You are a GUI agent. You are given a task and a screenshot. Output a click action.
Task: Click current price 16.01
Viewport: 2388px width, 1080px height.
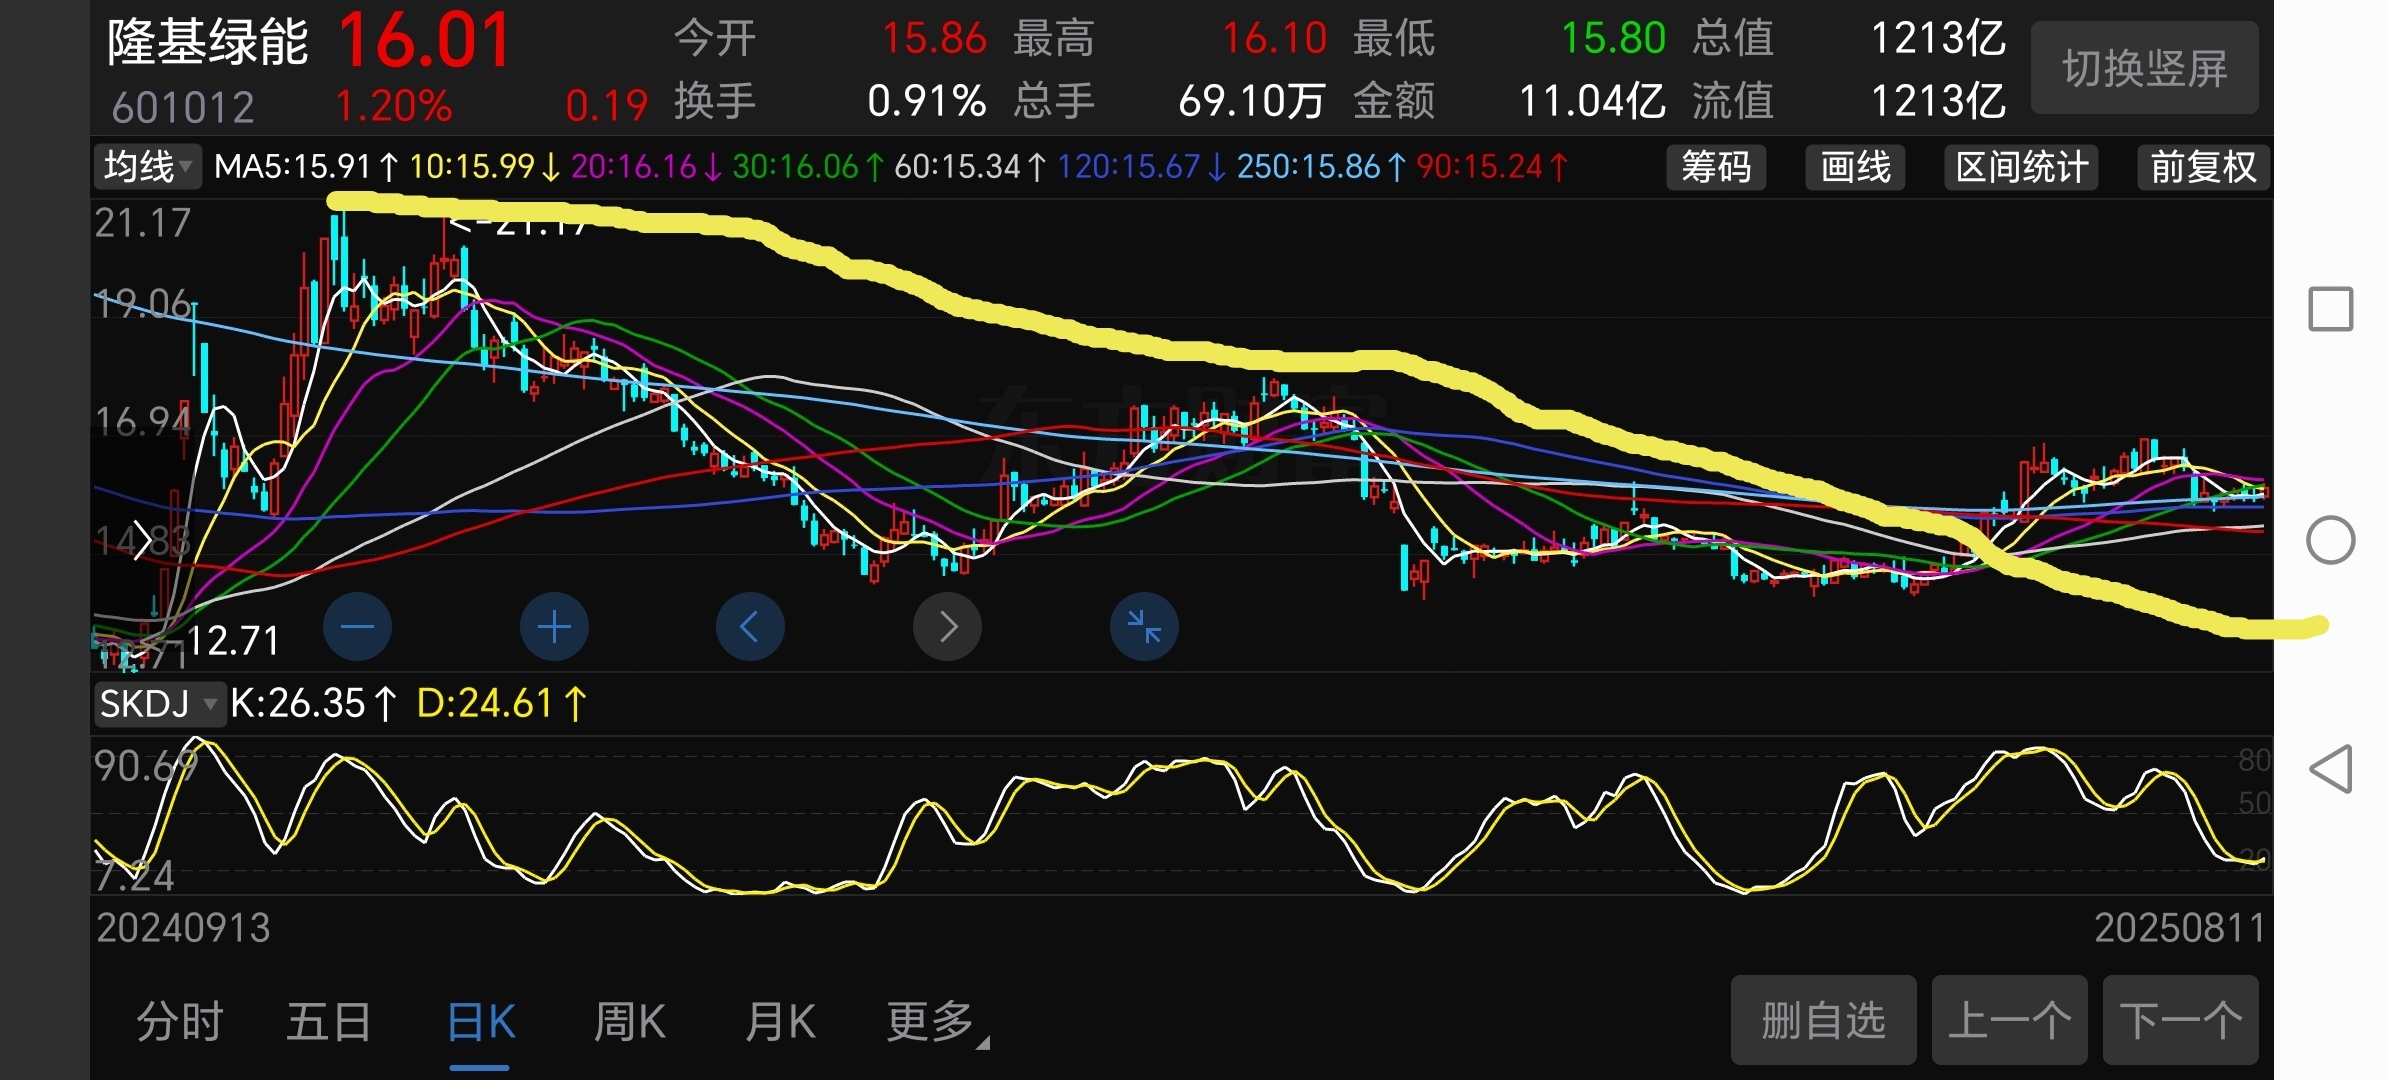tap(425, 41)
